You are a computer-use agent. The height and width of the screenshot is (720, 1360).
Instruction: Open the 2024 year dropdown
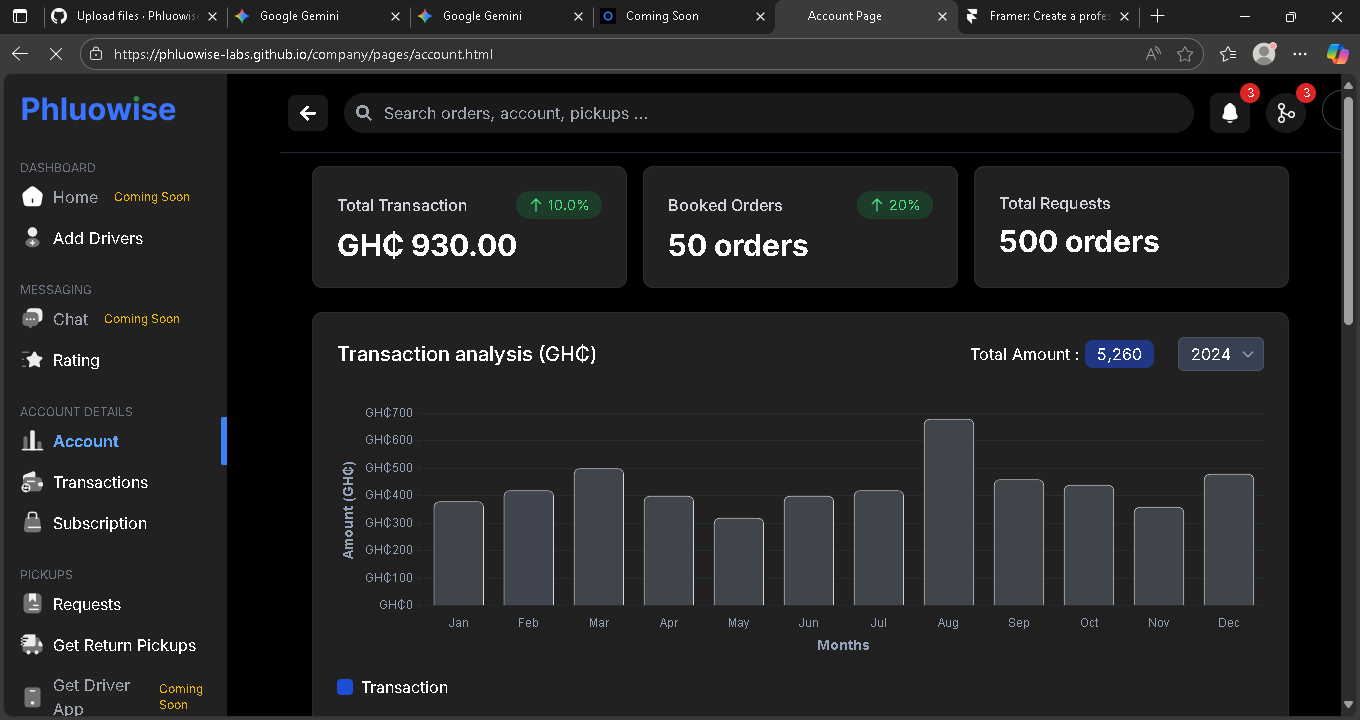tap(1220, 354)
